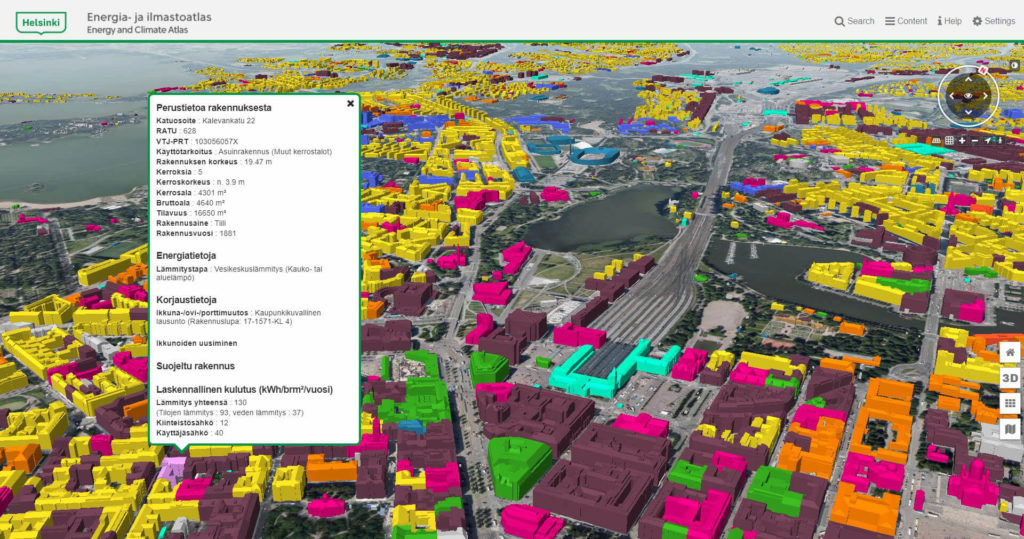Open the Content menu
The width and height of the screenshot is (1024, 539).
coord(906,21)
